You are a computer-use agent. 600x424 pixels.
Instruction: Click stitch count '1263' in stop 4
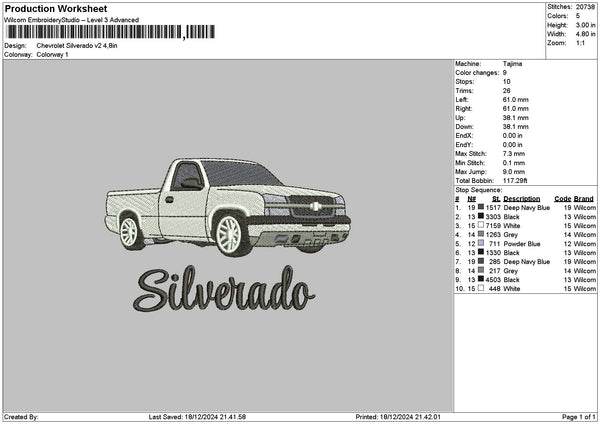pos(493,235)
